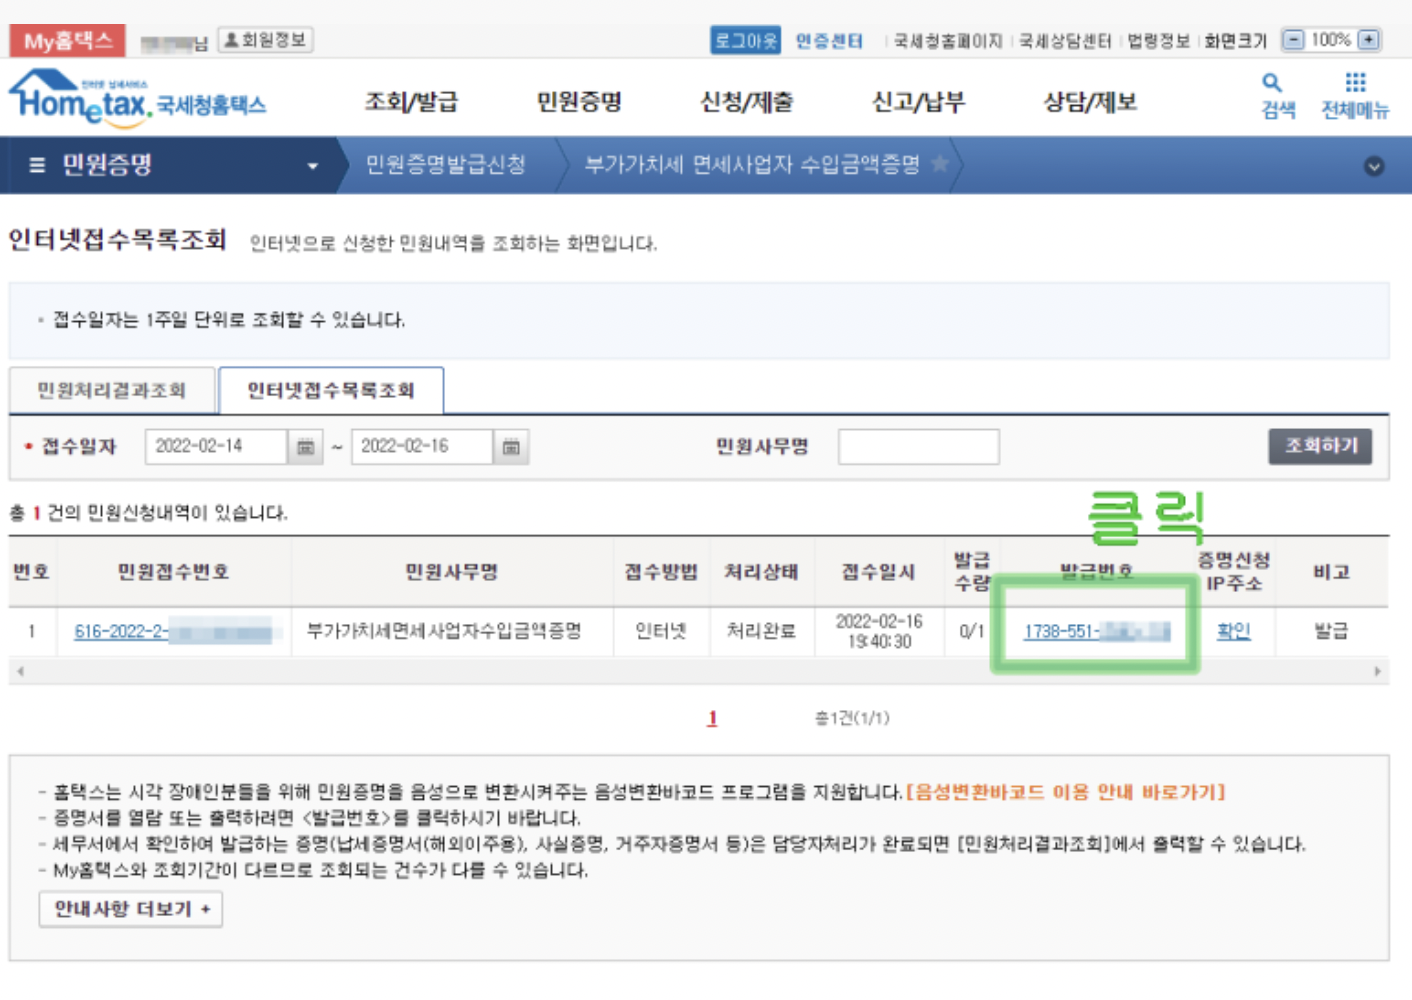Expand the 안내사항 더보기 section
The image size is (1412, 1000).
(130, 909)
